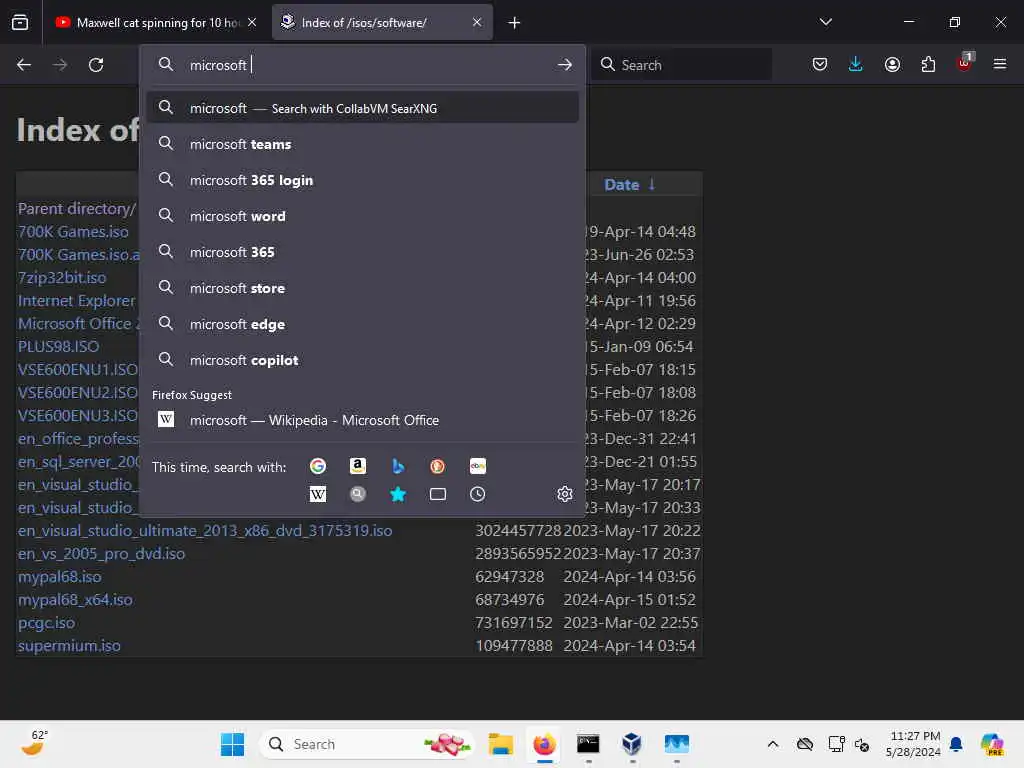Image resolution: width=1024 pixels, height=768 pixels.
Task: Open mypal68.iso link
Action: pos(59,577)
